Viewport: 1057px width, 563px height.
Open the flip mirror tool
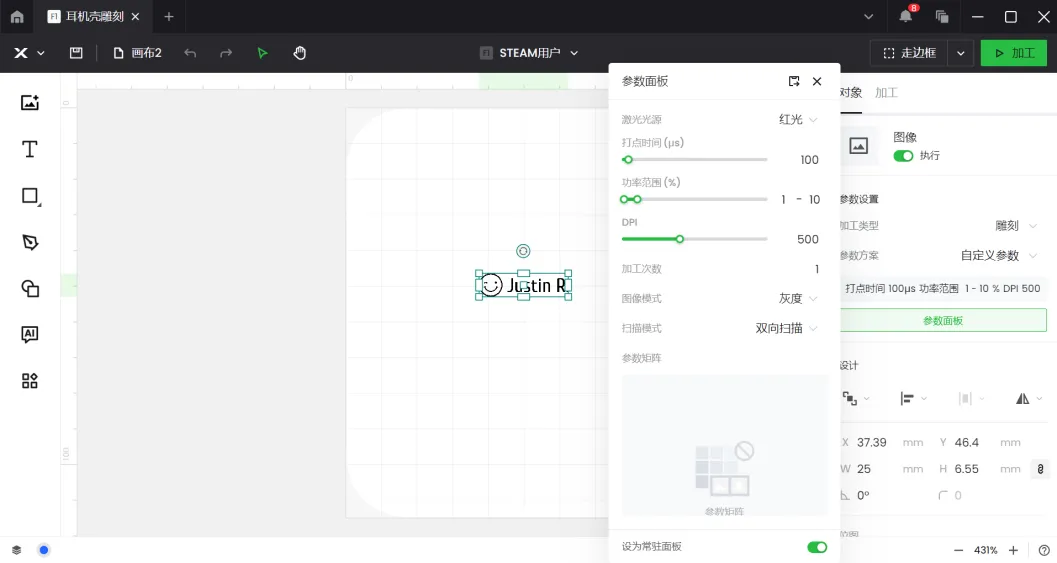(1029, 398)
